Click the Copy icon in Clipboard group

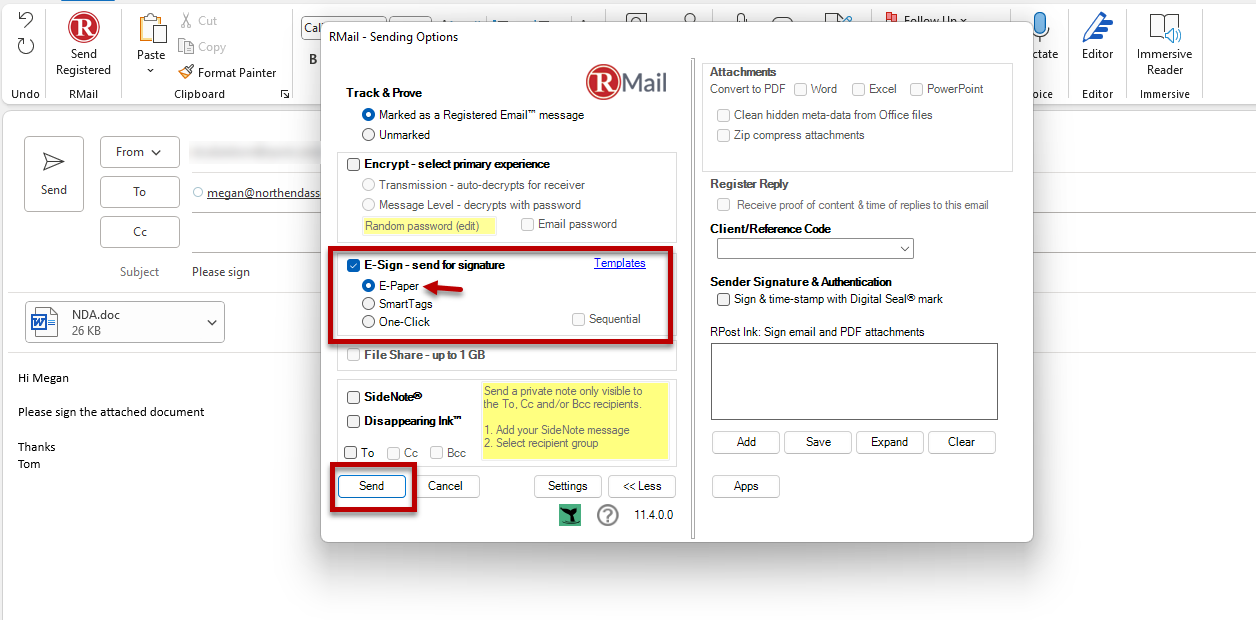[x=186, y=46]
